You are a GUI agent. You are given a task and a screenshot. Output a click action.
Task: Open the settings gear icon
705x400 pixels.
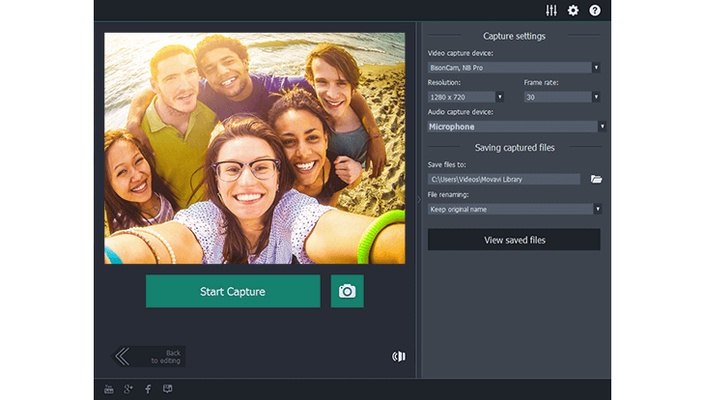point(573,10)
